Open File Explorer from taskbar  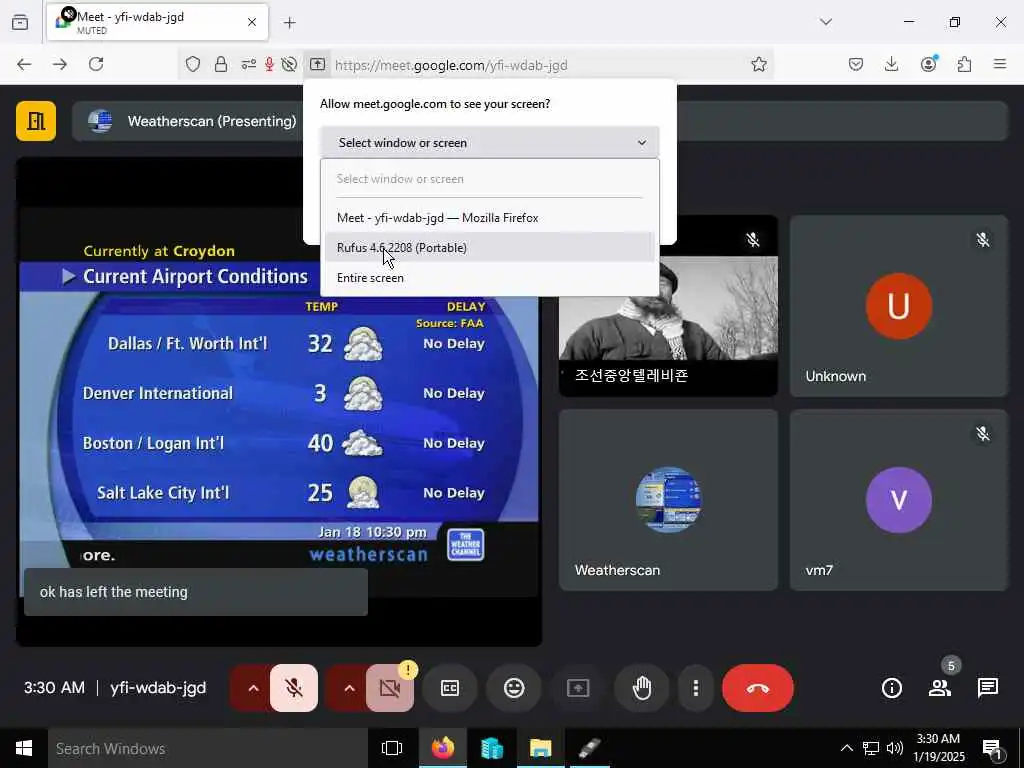(541, 748)
